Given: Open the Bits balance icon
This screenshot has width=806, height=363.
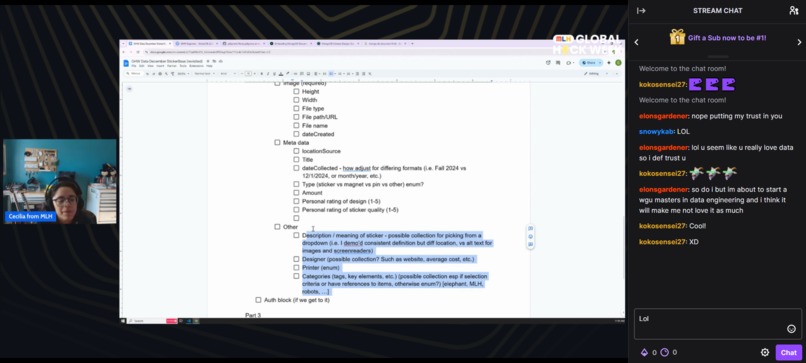Looking at the screenshot, I should (644, 352).
